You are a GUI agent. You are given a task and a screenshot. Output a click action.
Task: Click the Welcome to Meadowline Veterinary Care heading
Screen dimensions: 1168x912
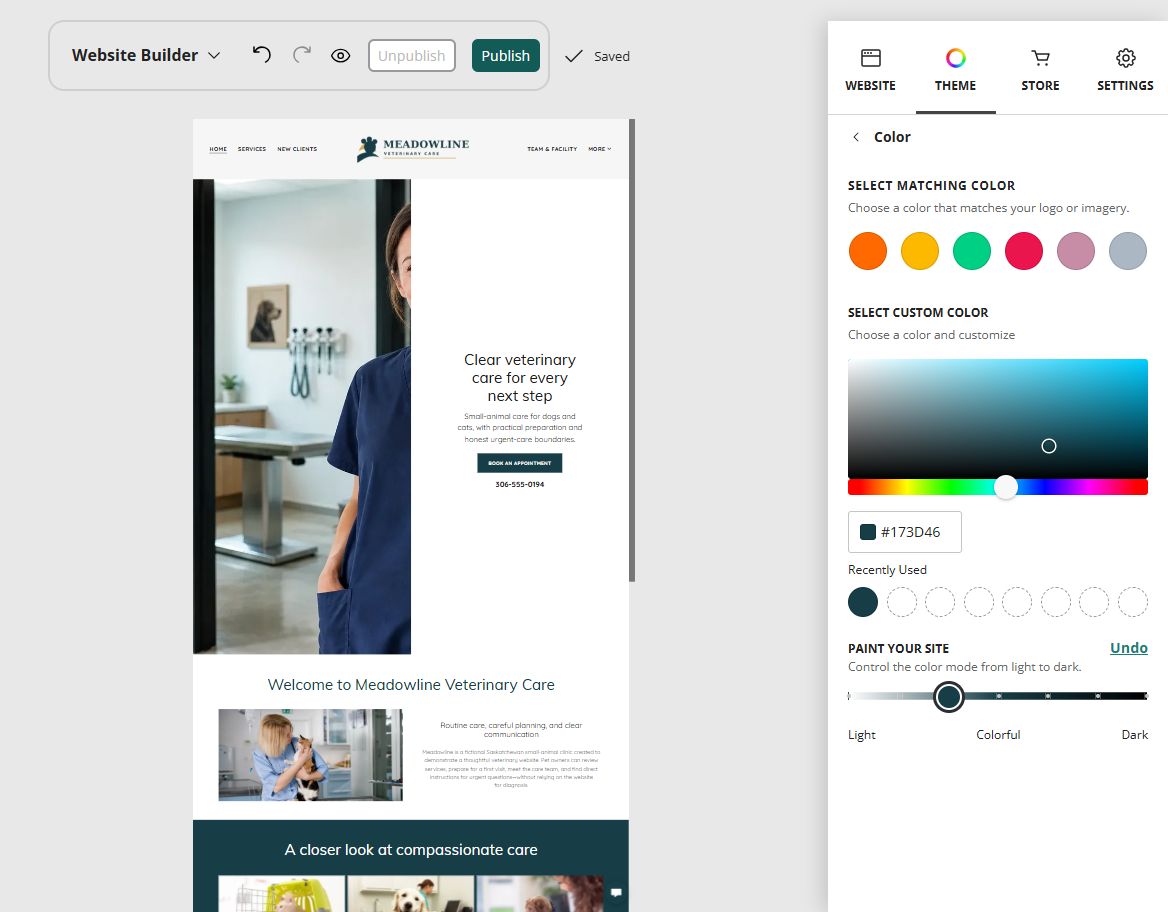[x=411, y=685]
